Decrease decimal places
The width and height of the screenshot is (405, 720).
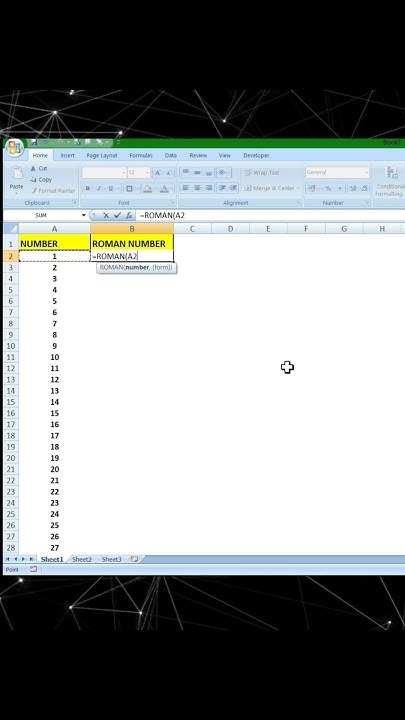point(364,188)
